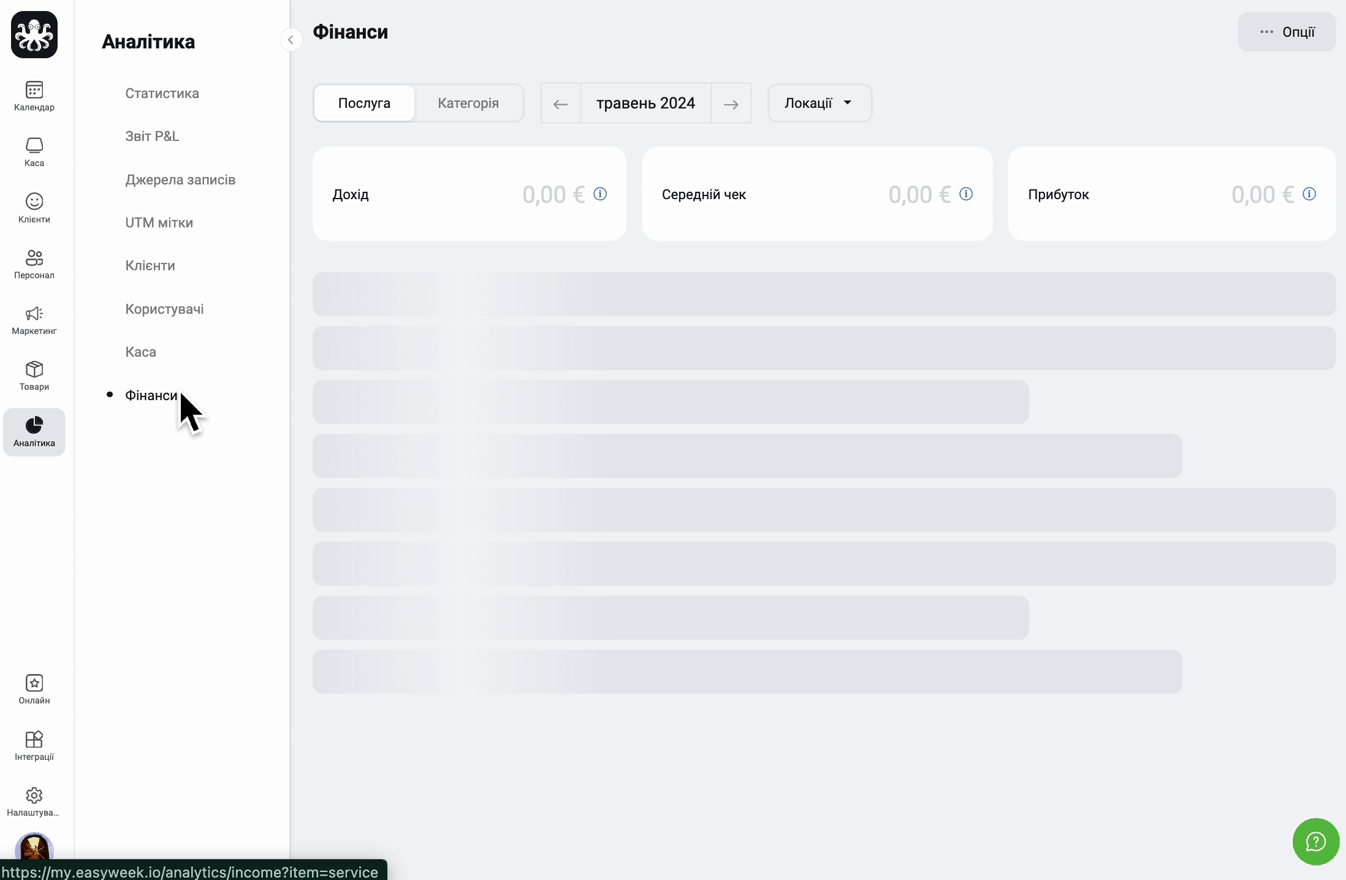Show info tooltip for Середній чек

point(966,194)
